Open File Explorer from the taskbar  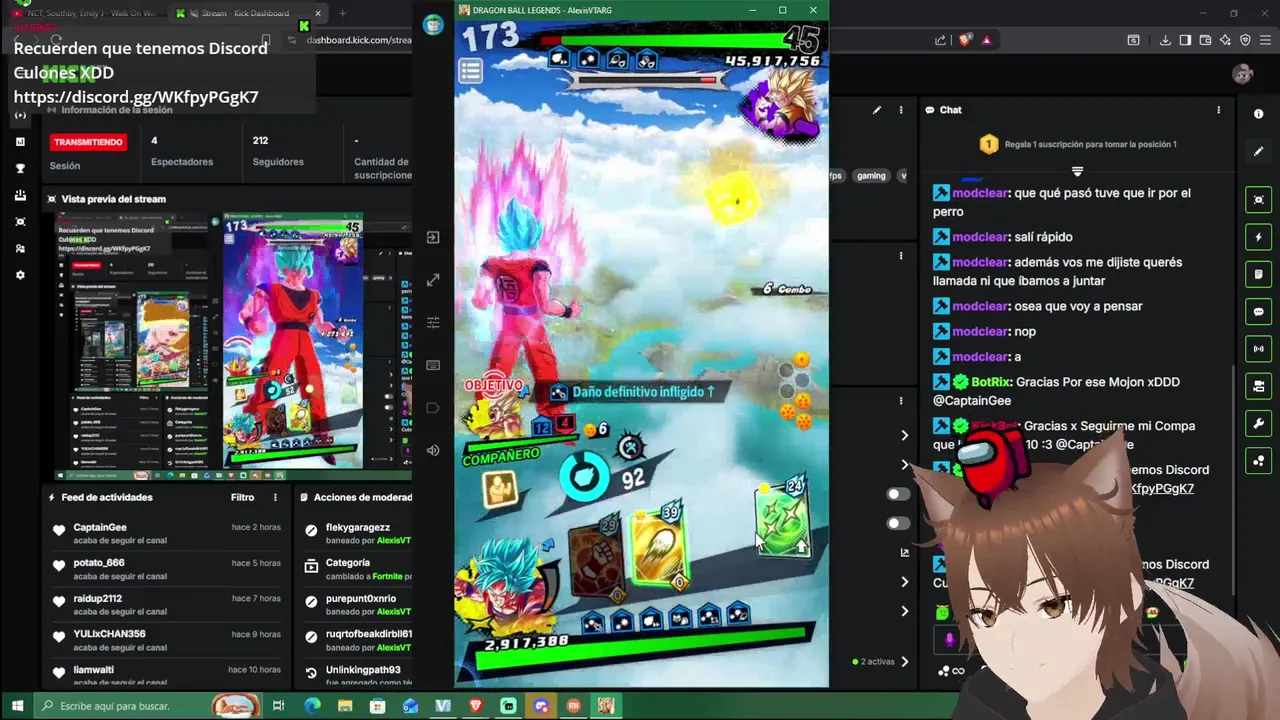[x=345, y=706]
